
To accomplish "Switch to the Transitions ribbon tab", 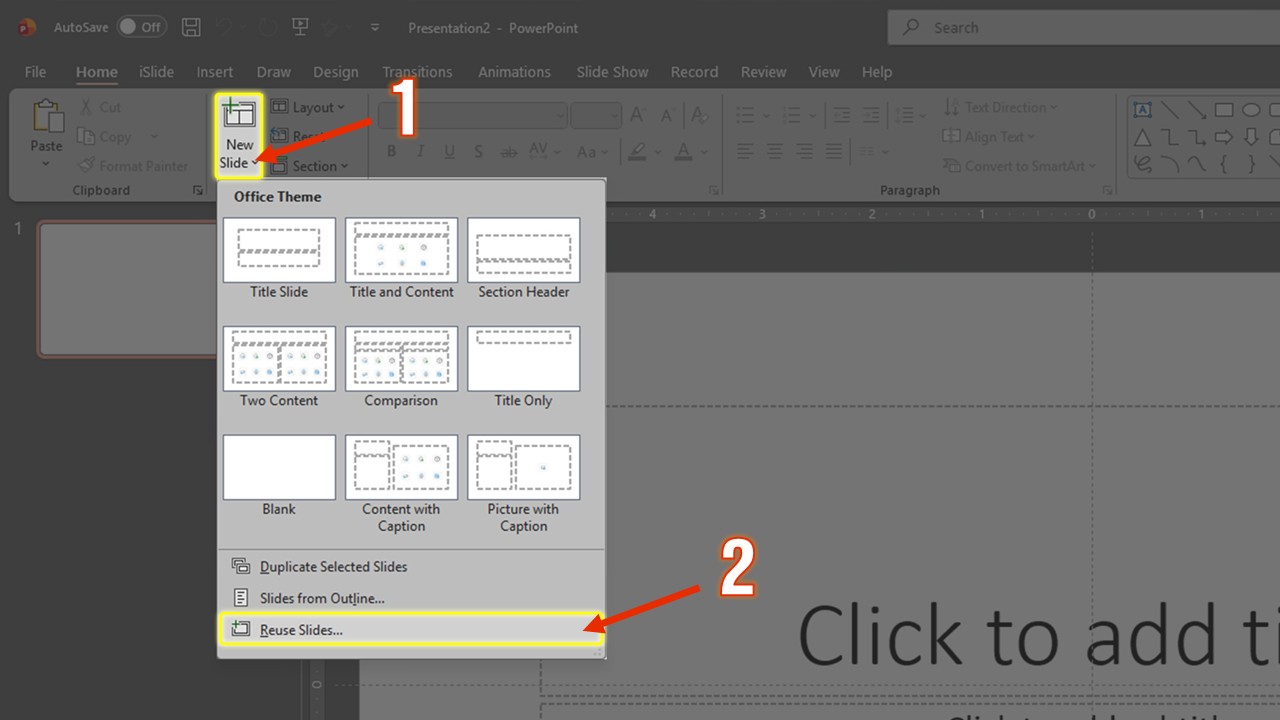I will (x=417, y=71).
